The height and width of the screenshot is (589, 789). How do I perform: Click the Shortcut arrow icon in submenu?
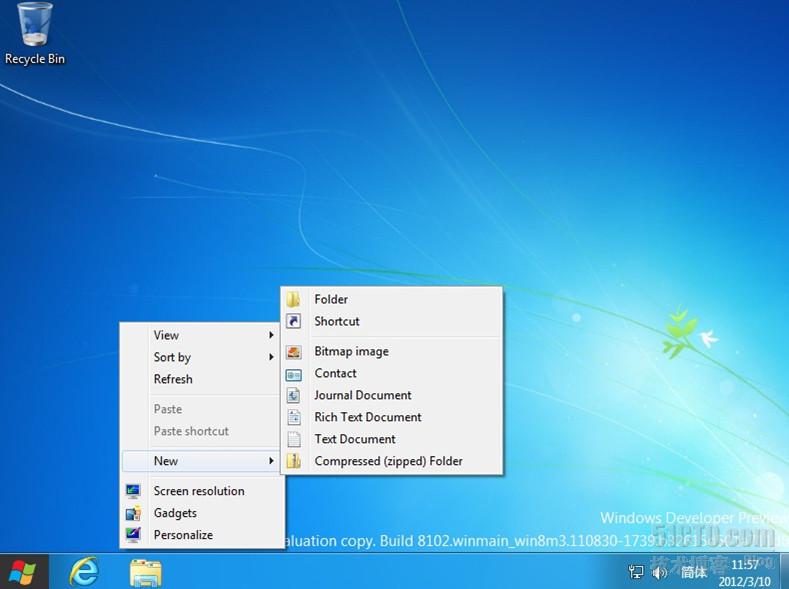tap(293, 321)
